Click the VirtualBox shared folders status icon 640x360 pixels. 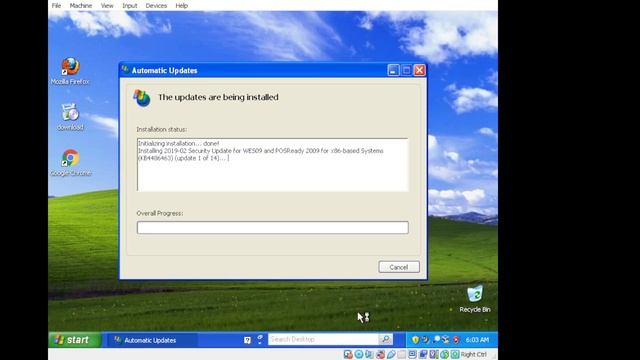point(401,354)
